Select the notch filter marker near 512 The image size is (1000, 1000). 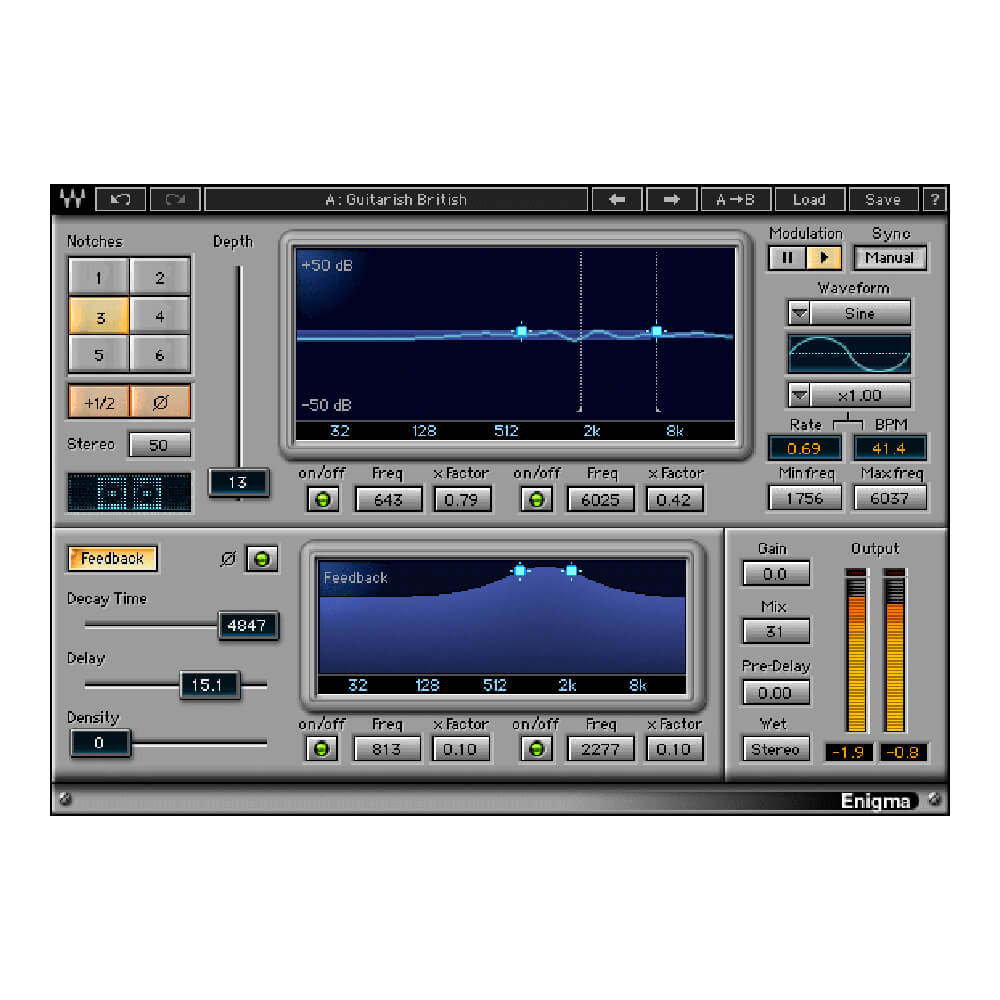point(522,331)
